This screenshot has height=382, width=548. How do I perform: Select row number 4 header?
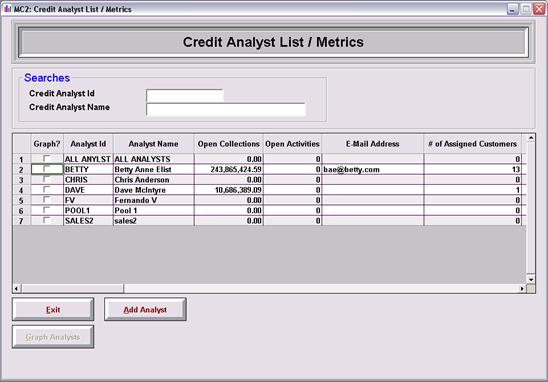[x=22, y=190]
